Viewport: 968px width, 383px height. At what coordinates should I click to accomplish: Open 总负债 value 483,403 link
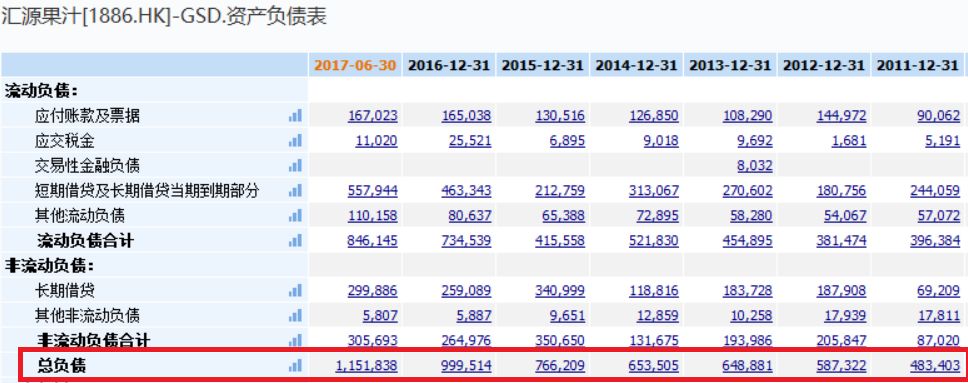tap(935, 366)
